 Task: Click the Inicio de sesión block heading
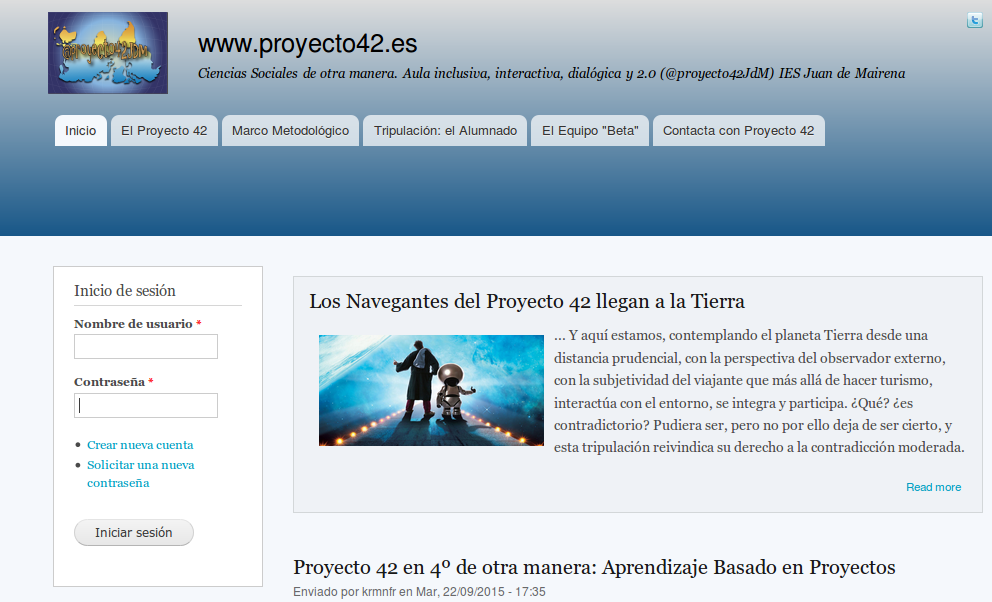point(125,291)
